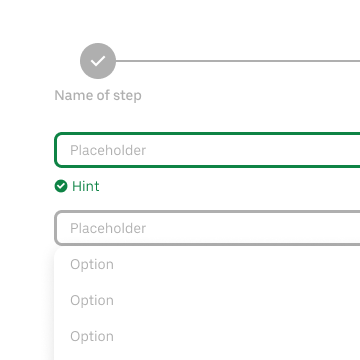Click Placeholder text inside the validated green field
Screen dimensions: 360x360
pyautogui.click(x=108, y=151)
